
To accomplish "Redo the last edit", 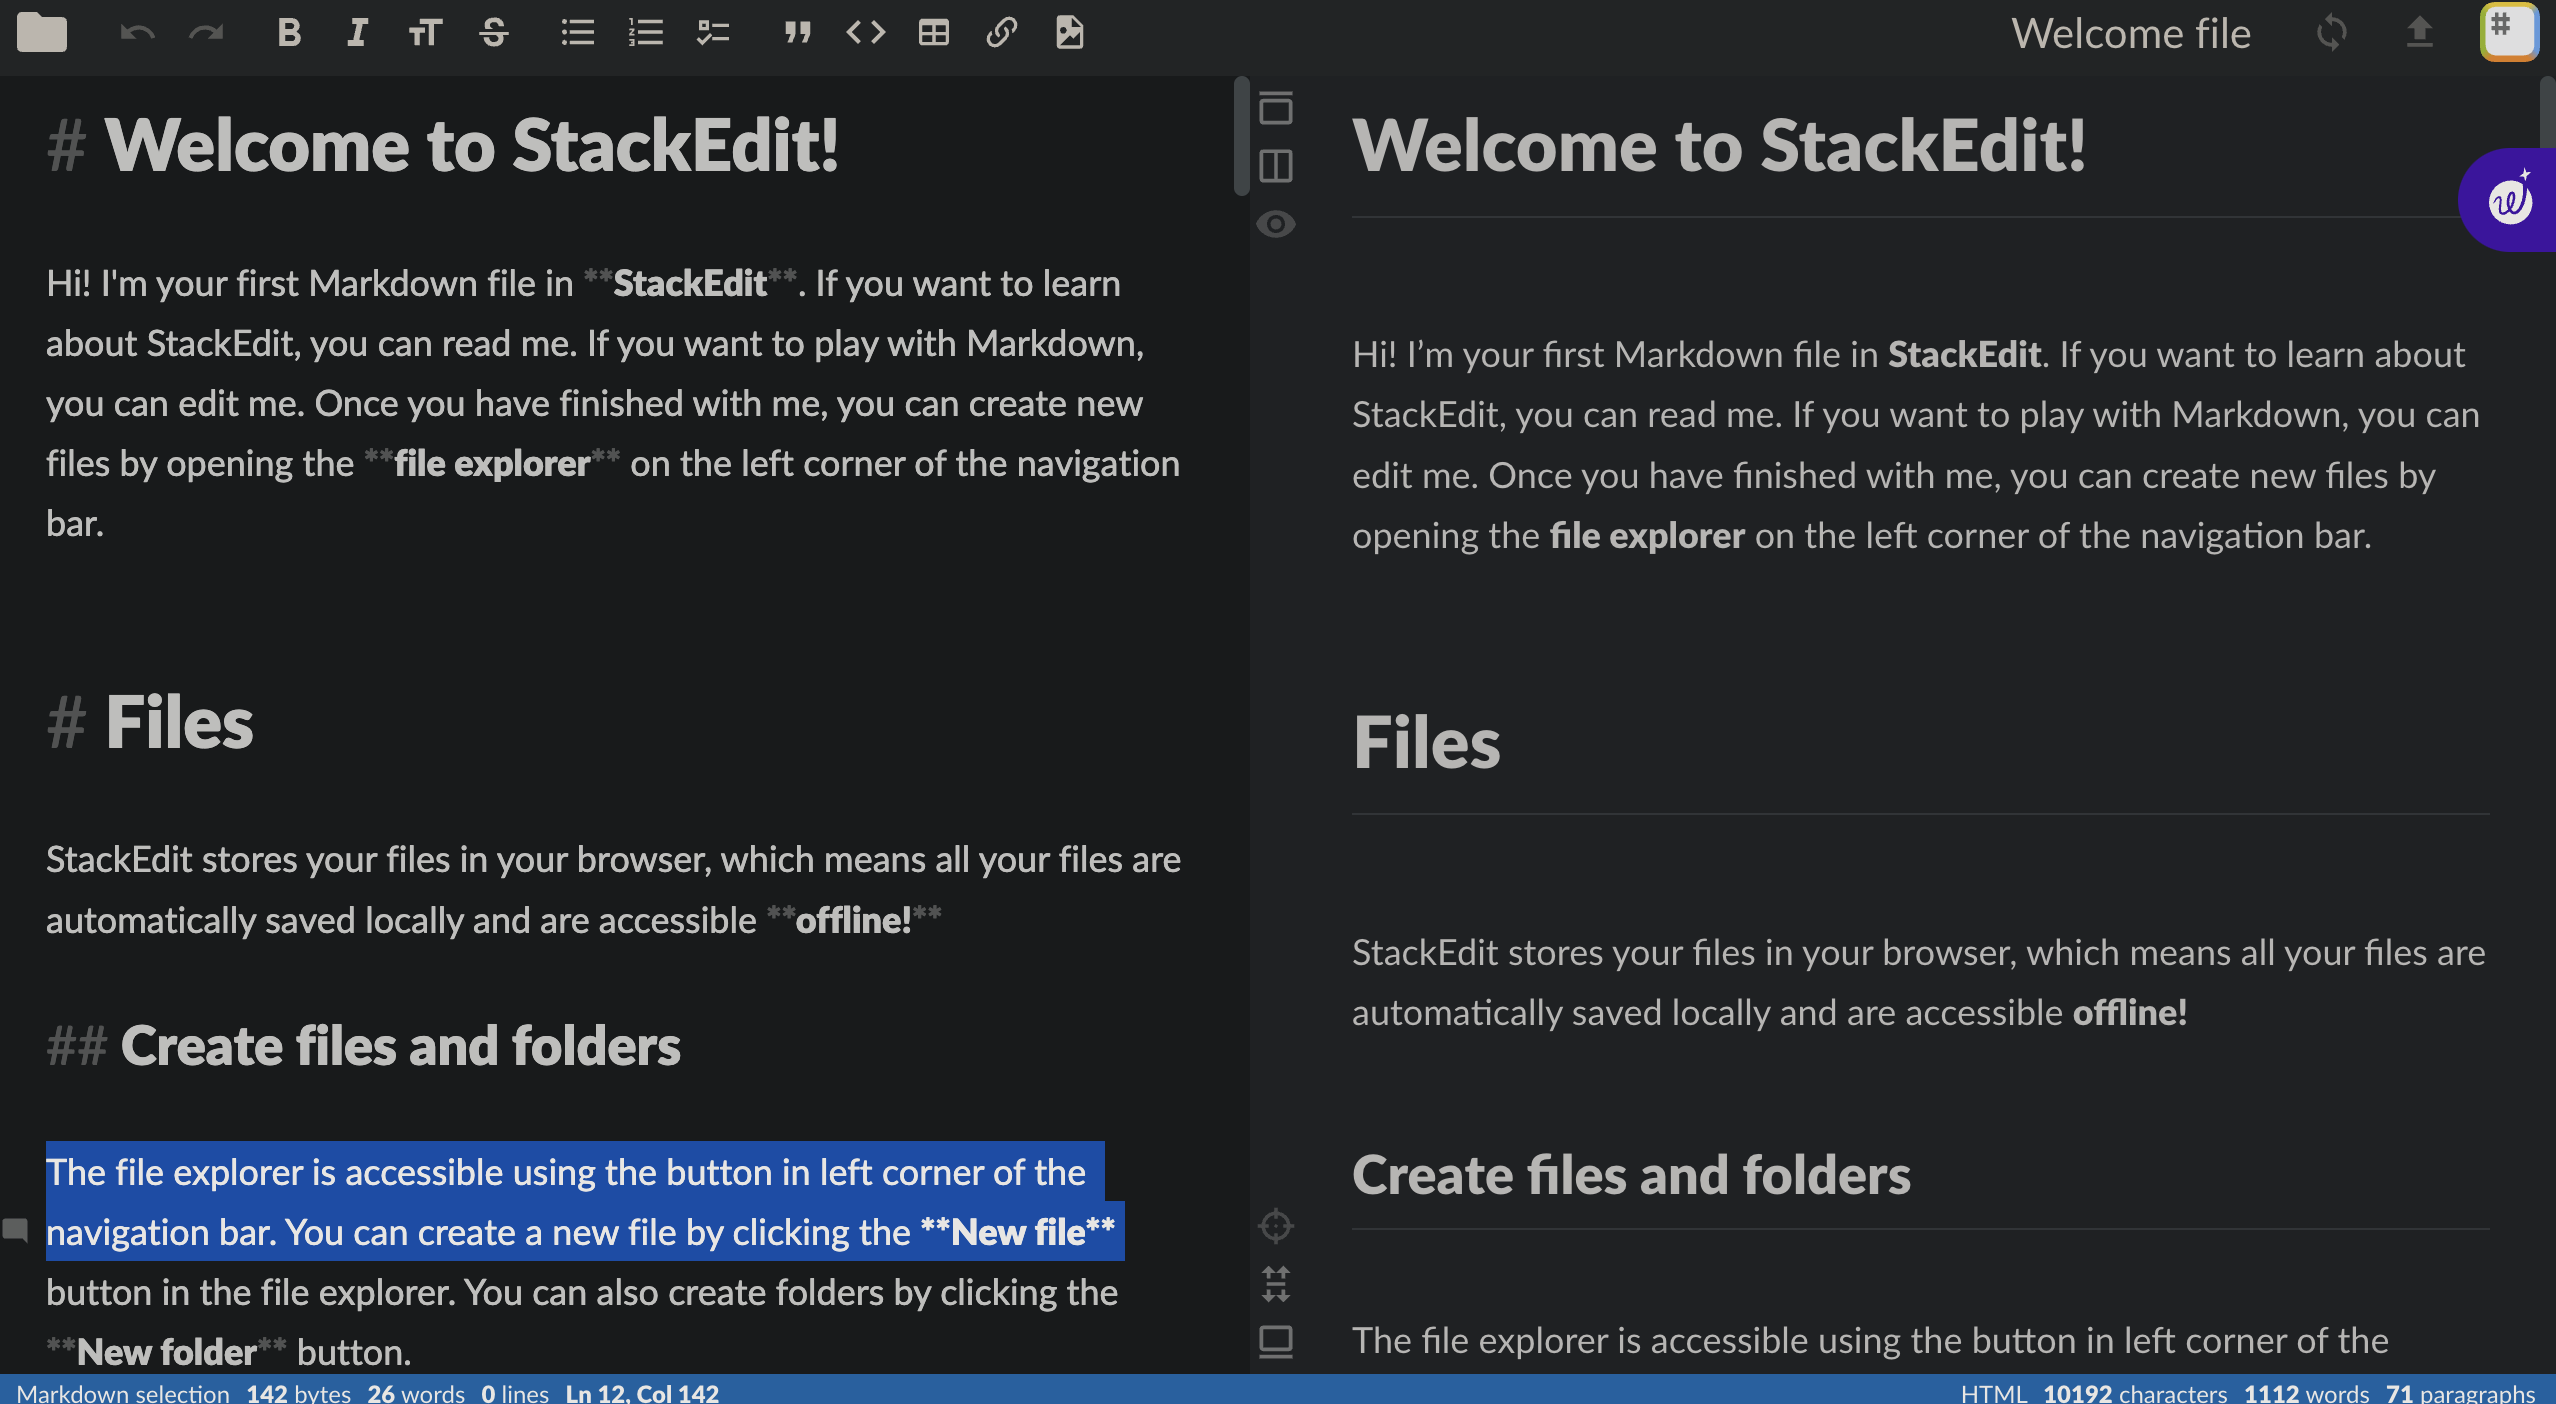I will pyautogui.click(x=206, y=33).
